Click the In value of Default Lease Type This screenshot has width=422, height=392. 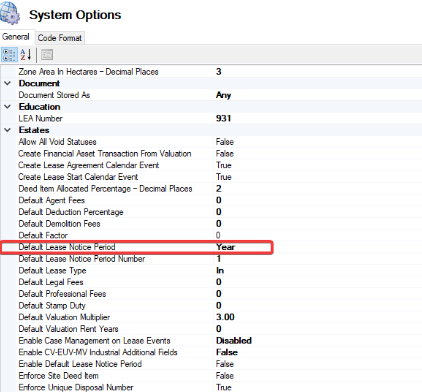[220, 270]
